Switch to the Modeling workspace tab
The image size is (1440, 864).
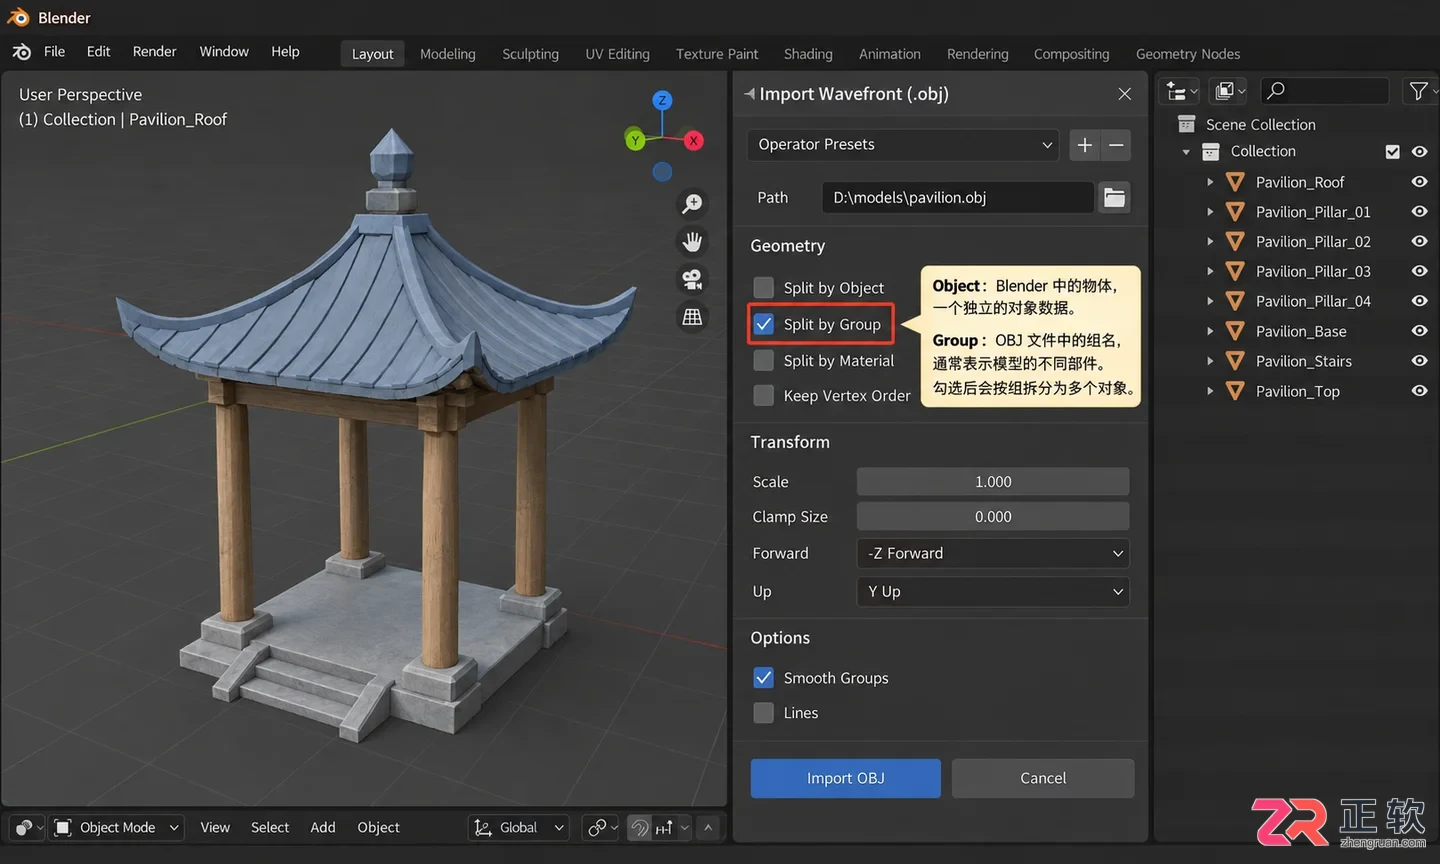pos(448,54)
